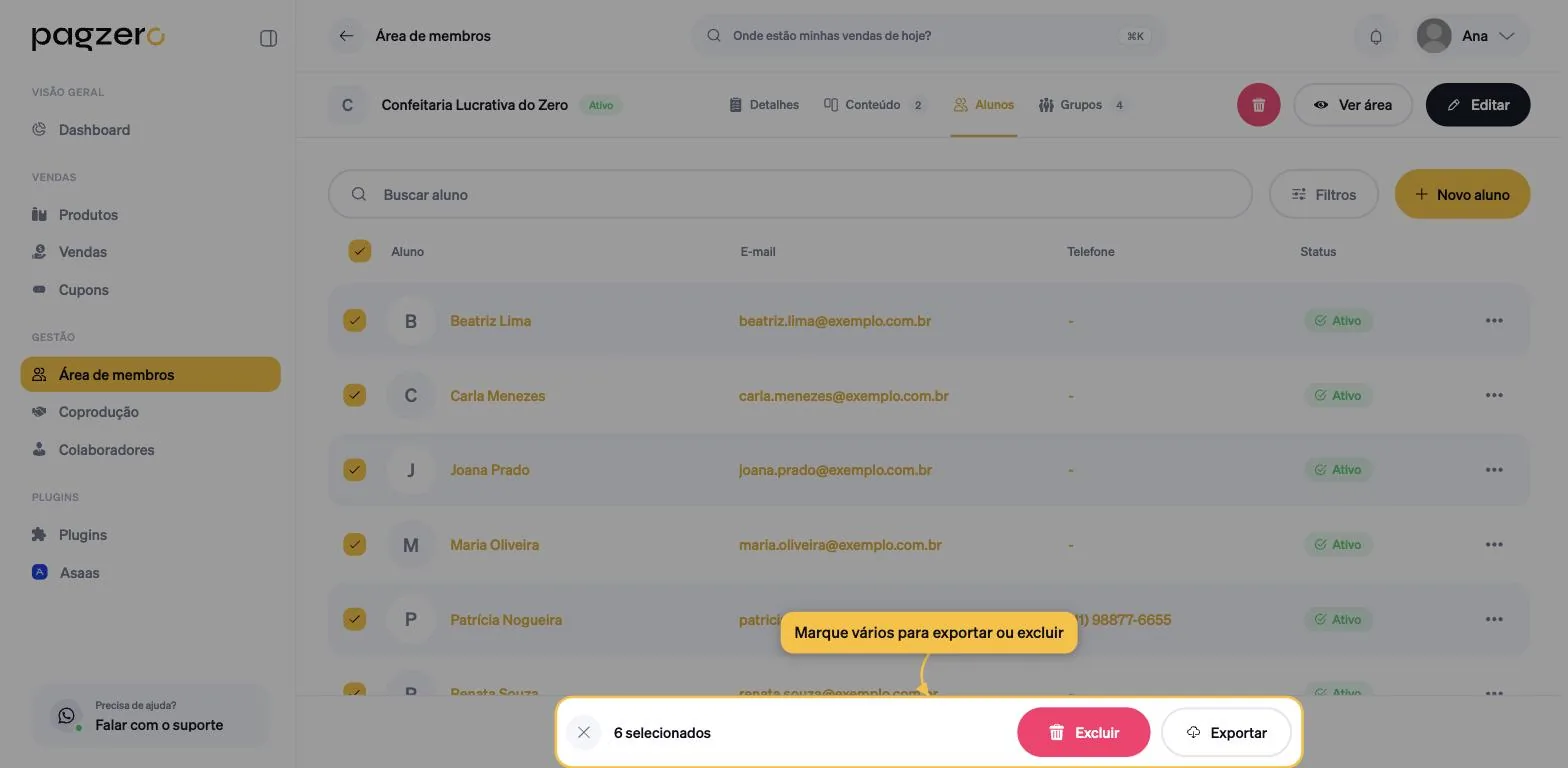Collapse the sidebar with the panel icon
This screenshot has height=768, width=1568.
[x=268, y=38]
